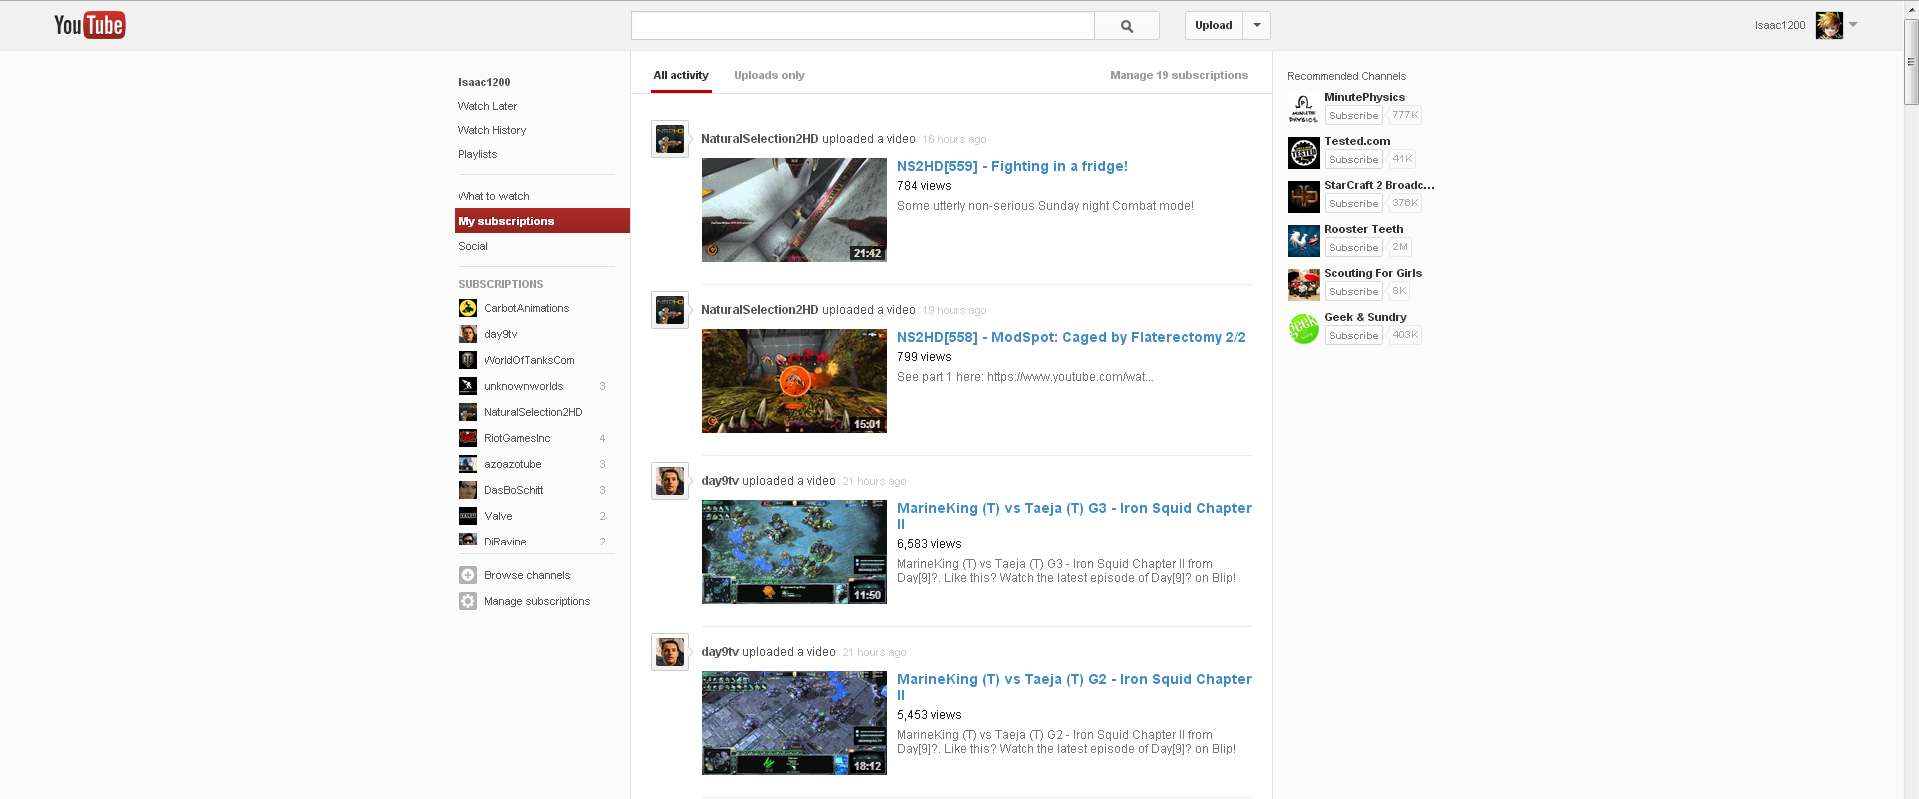Viewport: 1919px width, 799px height.
Task: Click the Upload button
Action: point(1214,25)
